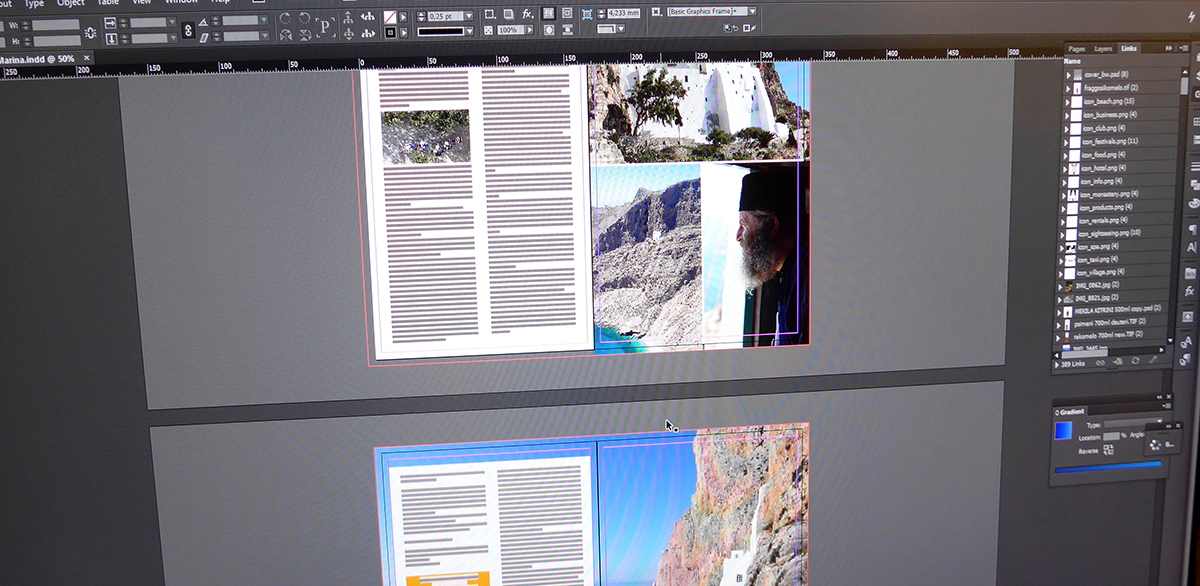Click the gradient ramp bar
1200x586 pixels.
click(1108, 467)
